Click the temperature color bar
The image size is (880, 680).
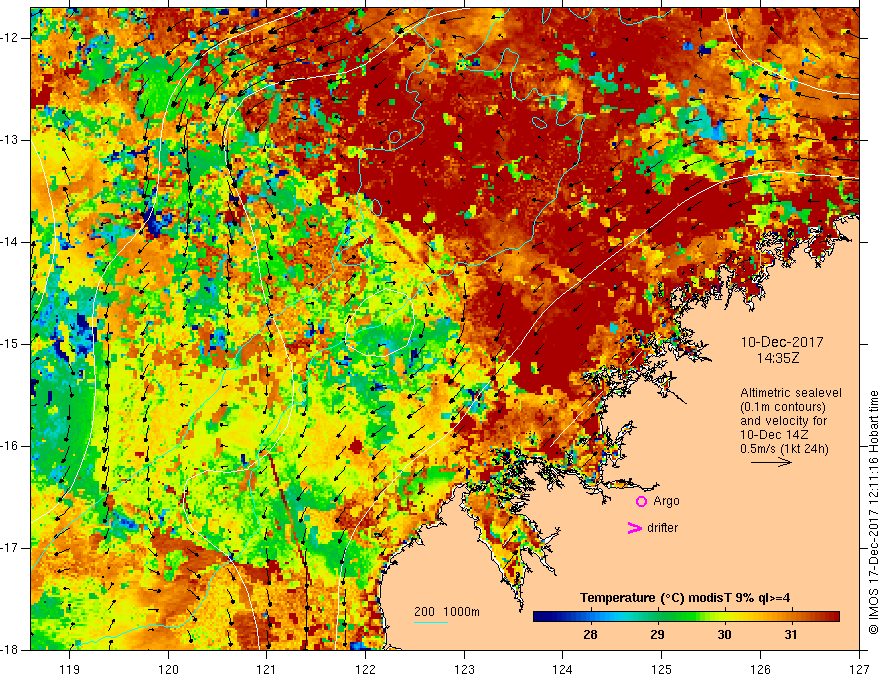tap(686, 617)
